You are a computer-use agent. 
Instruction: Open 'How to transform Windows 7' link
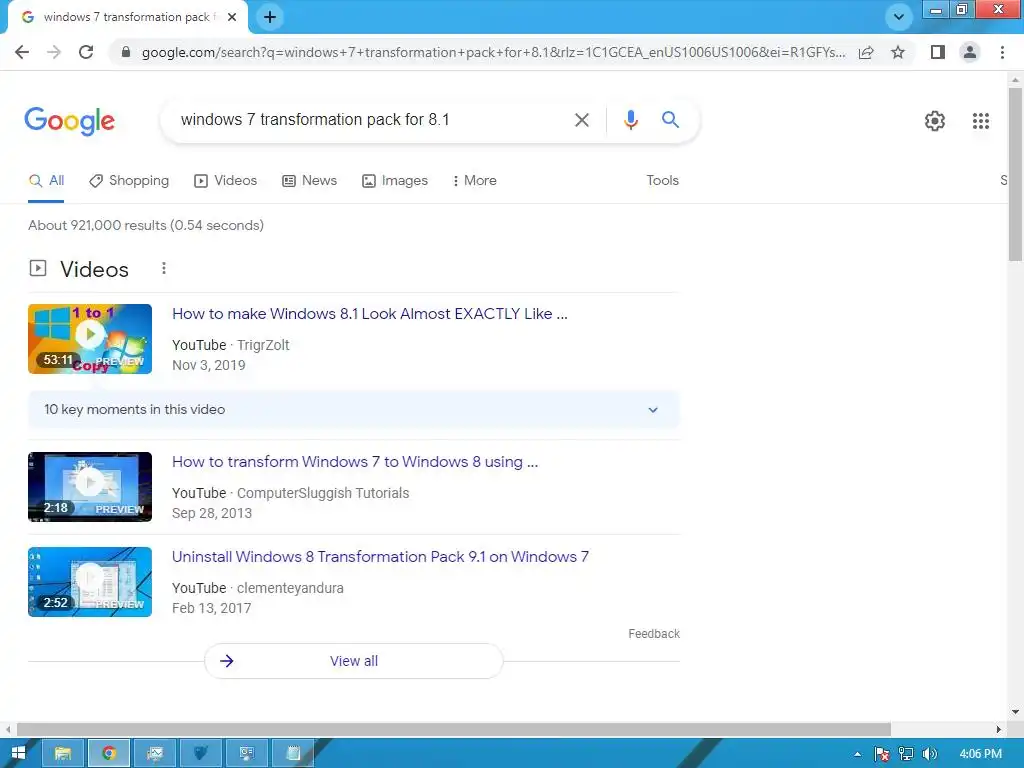(x=355, y=462)
